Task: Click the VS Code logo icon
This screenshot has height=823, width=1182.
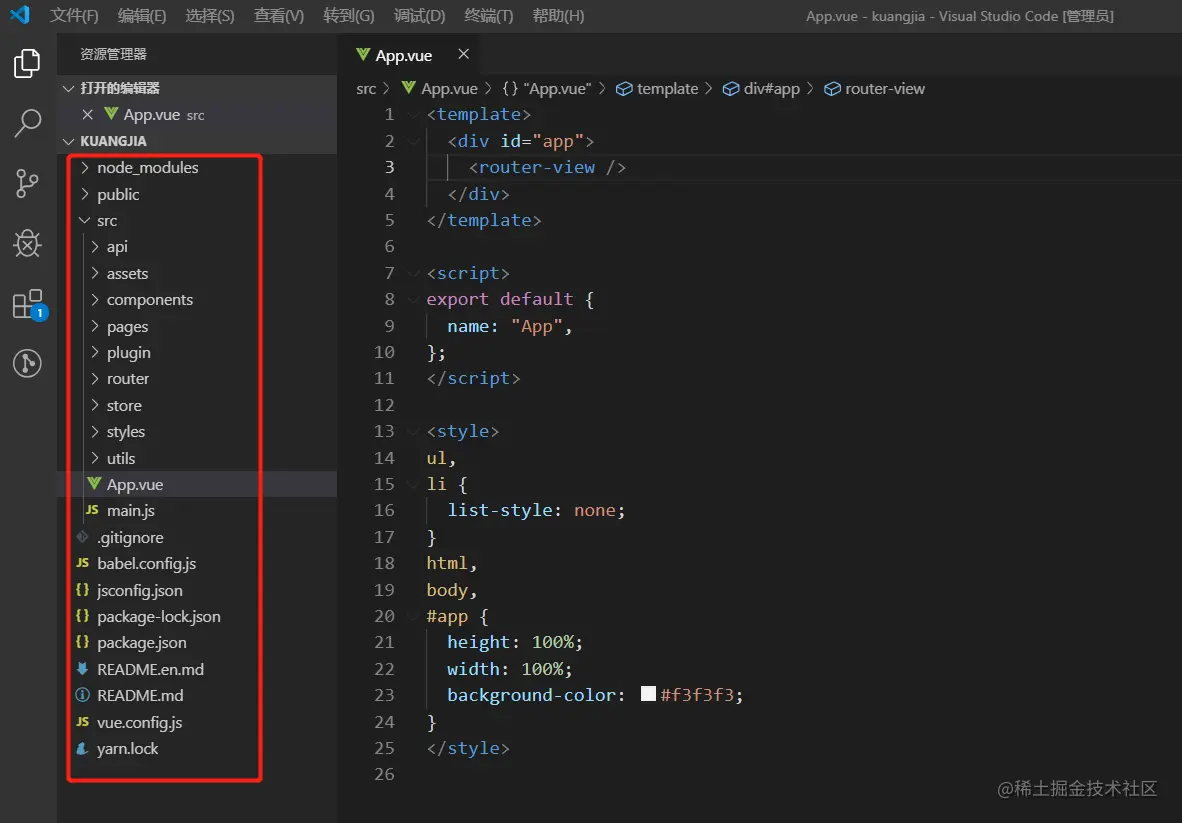Action: coord(20,14)
